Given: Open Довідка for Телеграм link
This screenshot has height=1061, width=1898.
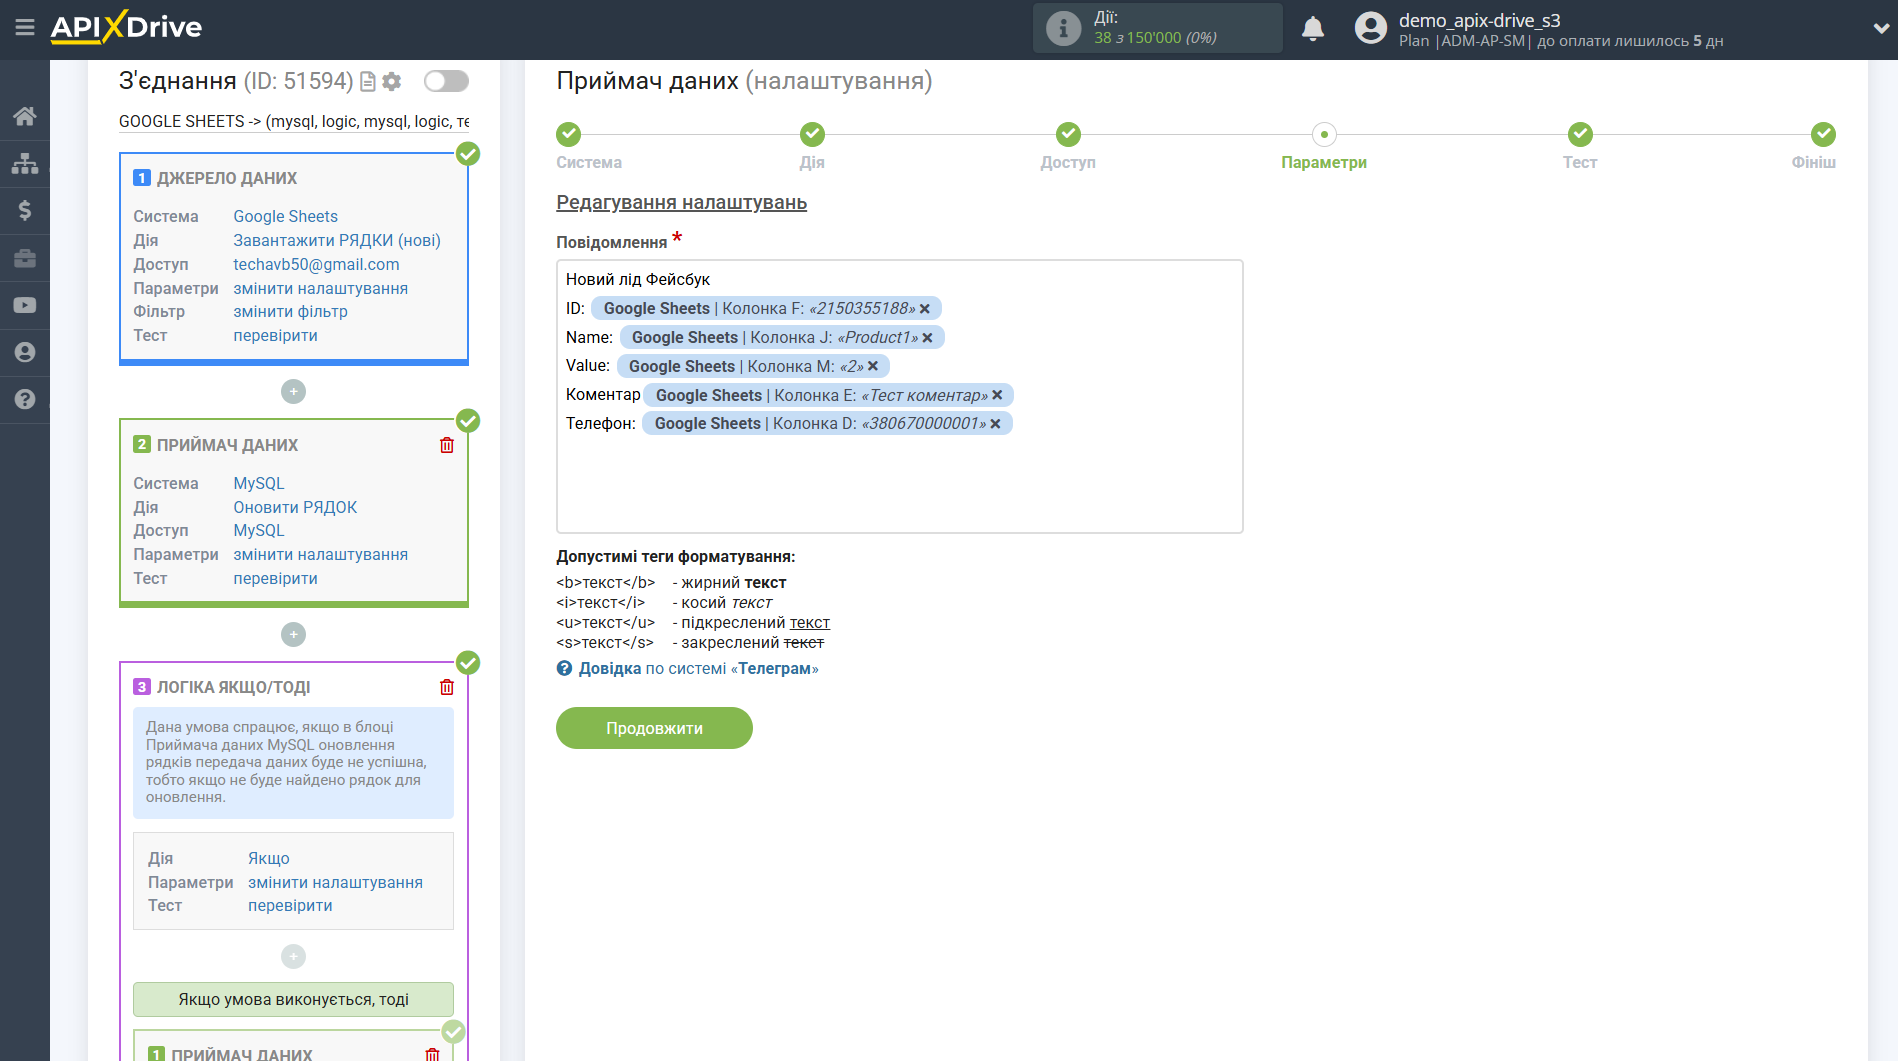Looking at the screenshot, I should [x=698, y=668].
